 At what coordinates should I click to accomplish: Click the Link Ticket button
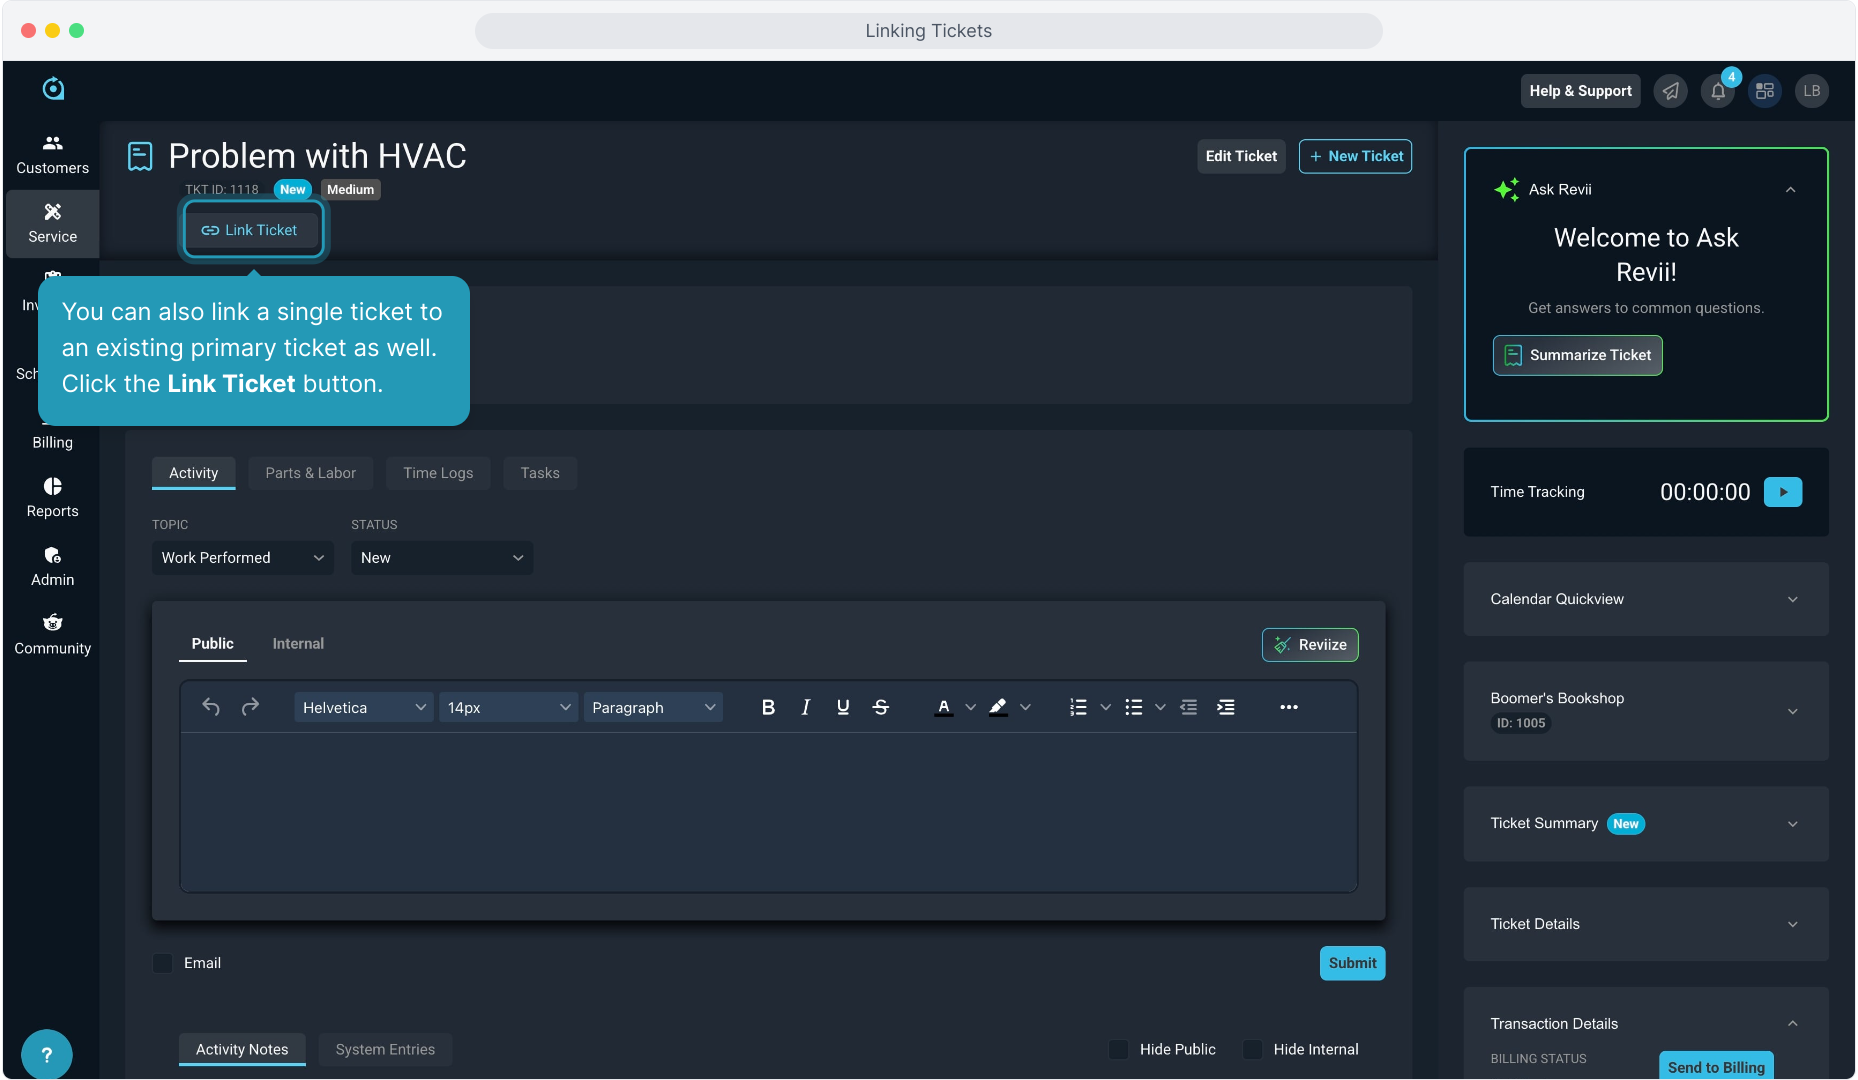point(251,230)
